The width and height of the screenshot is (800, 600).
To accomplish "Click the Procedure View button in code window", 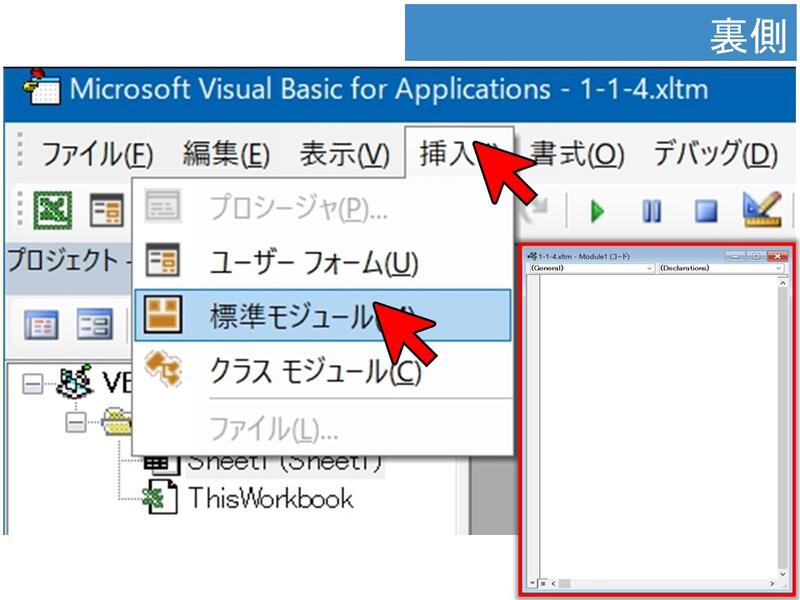I will click(533, 583).
